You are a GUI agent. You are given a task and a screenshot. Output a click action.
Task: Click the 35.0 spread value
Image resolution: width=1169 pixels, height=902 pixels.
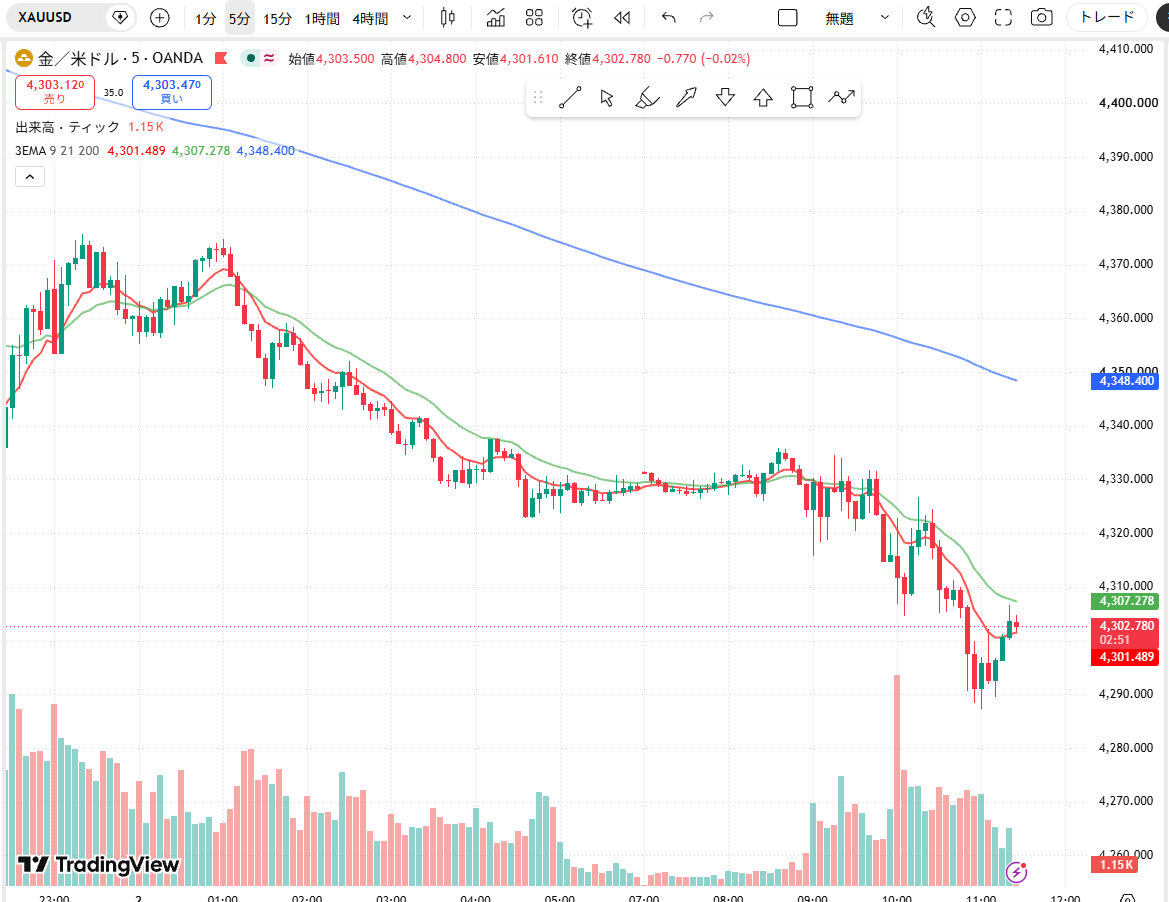tap(113, 92)
